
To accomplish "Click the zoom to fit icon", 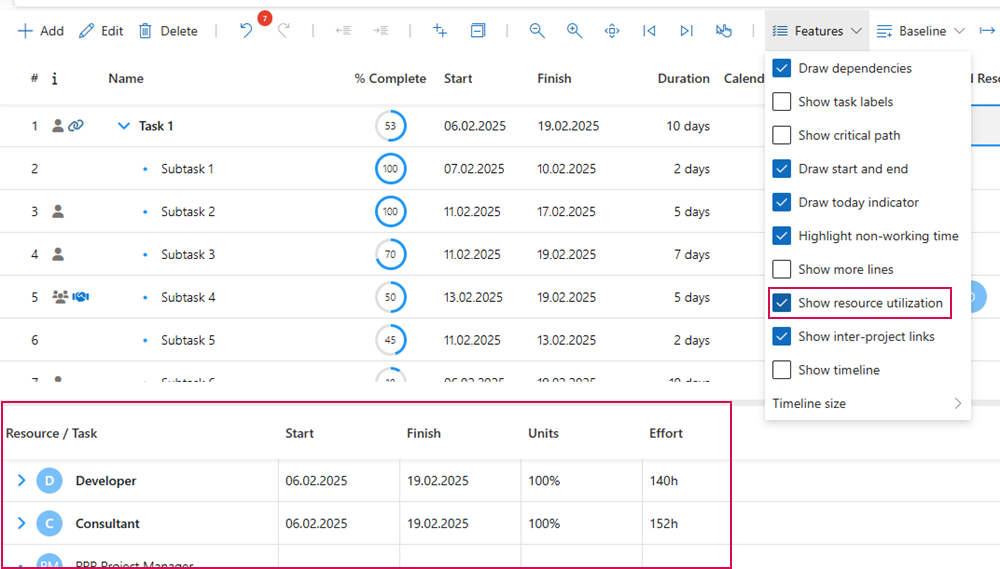I will pos(612,31).
